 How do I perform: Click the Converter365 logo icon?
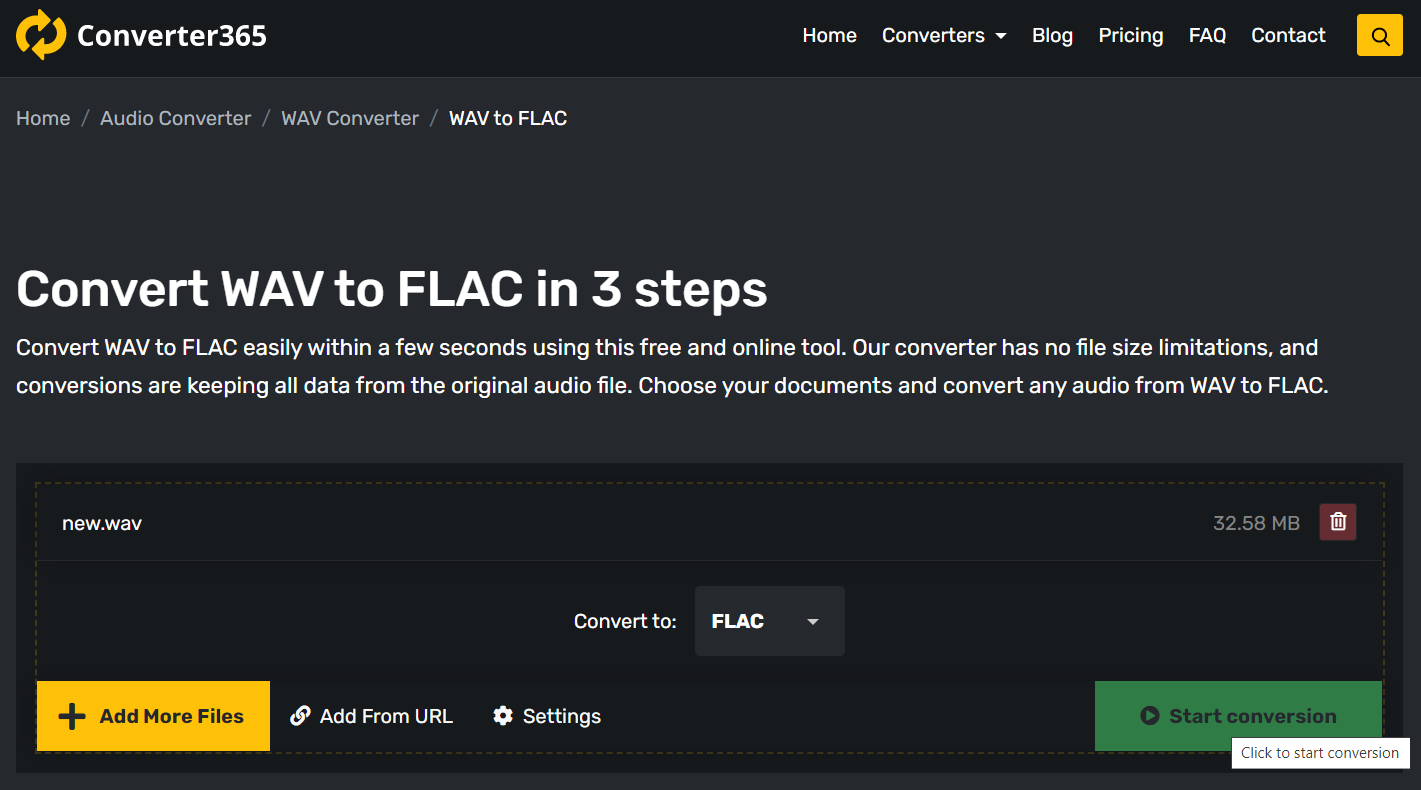pos(41,35)
